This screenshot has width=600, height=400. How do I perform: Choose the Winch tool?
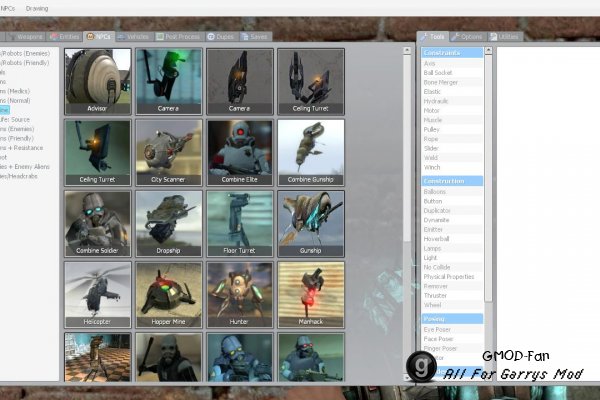click(452, 167)
